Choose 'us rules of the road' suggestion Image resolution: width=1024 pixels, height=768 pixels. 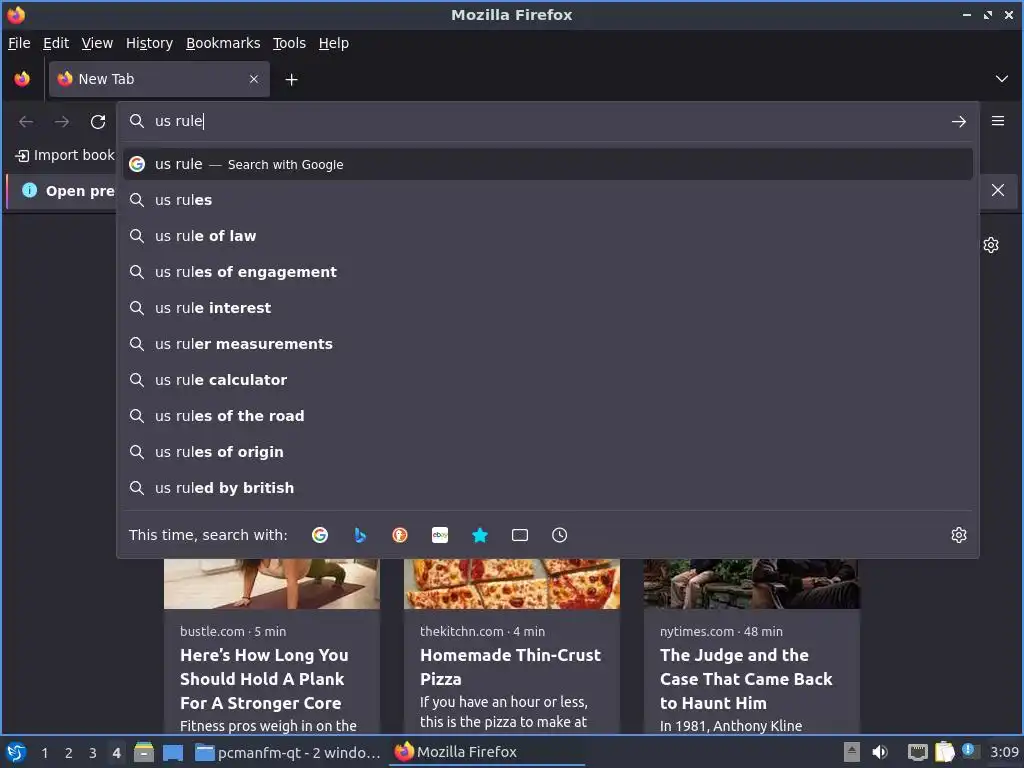point(547,415)
